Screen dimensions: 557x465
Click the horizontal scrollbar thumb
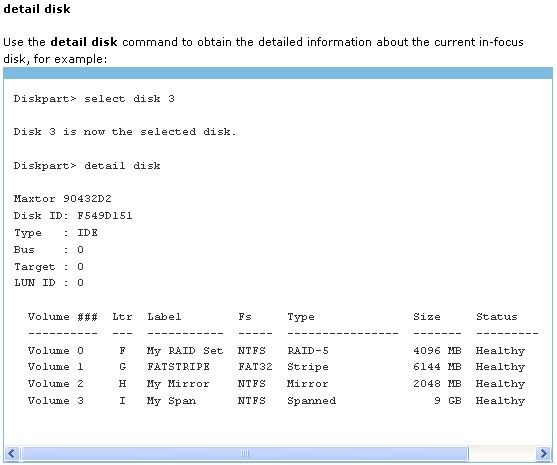pos(245,454)
